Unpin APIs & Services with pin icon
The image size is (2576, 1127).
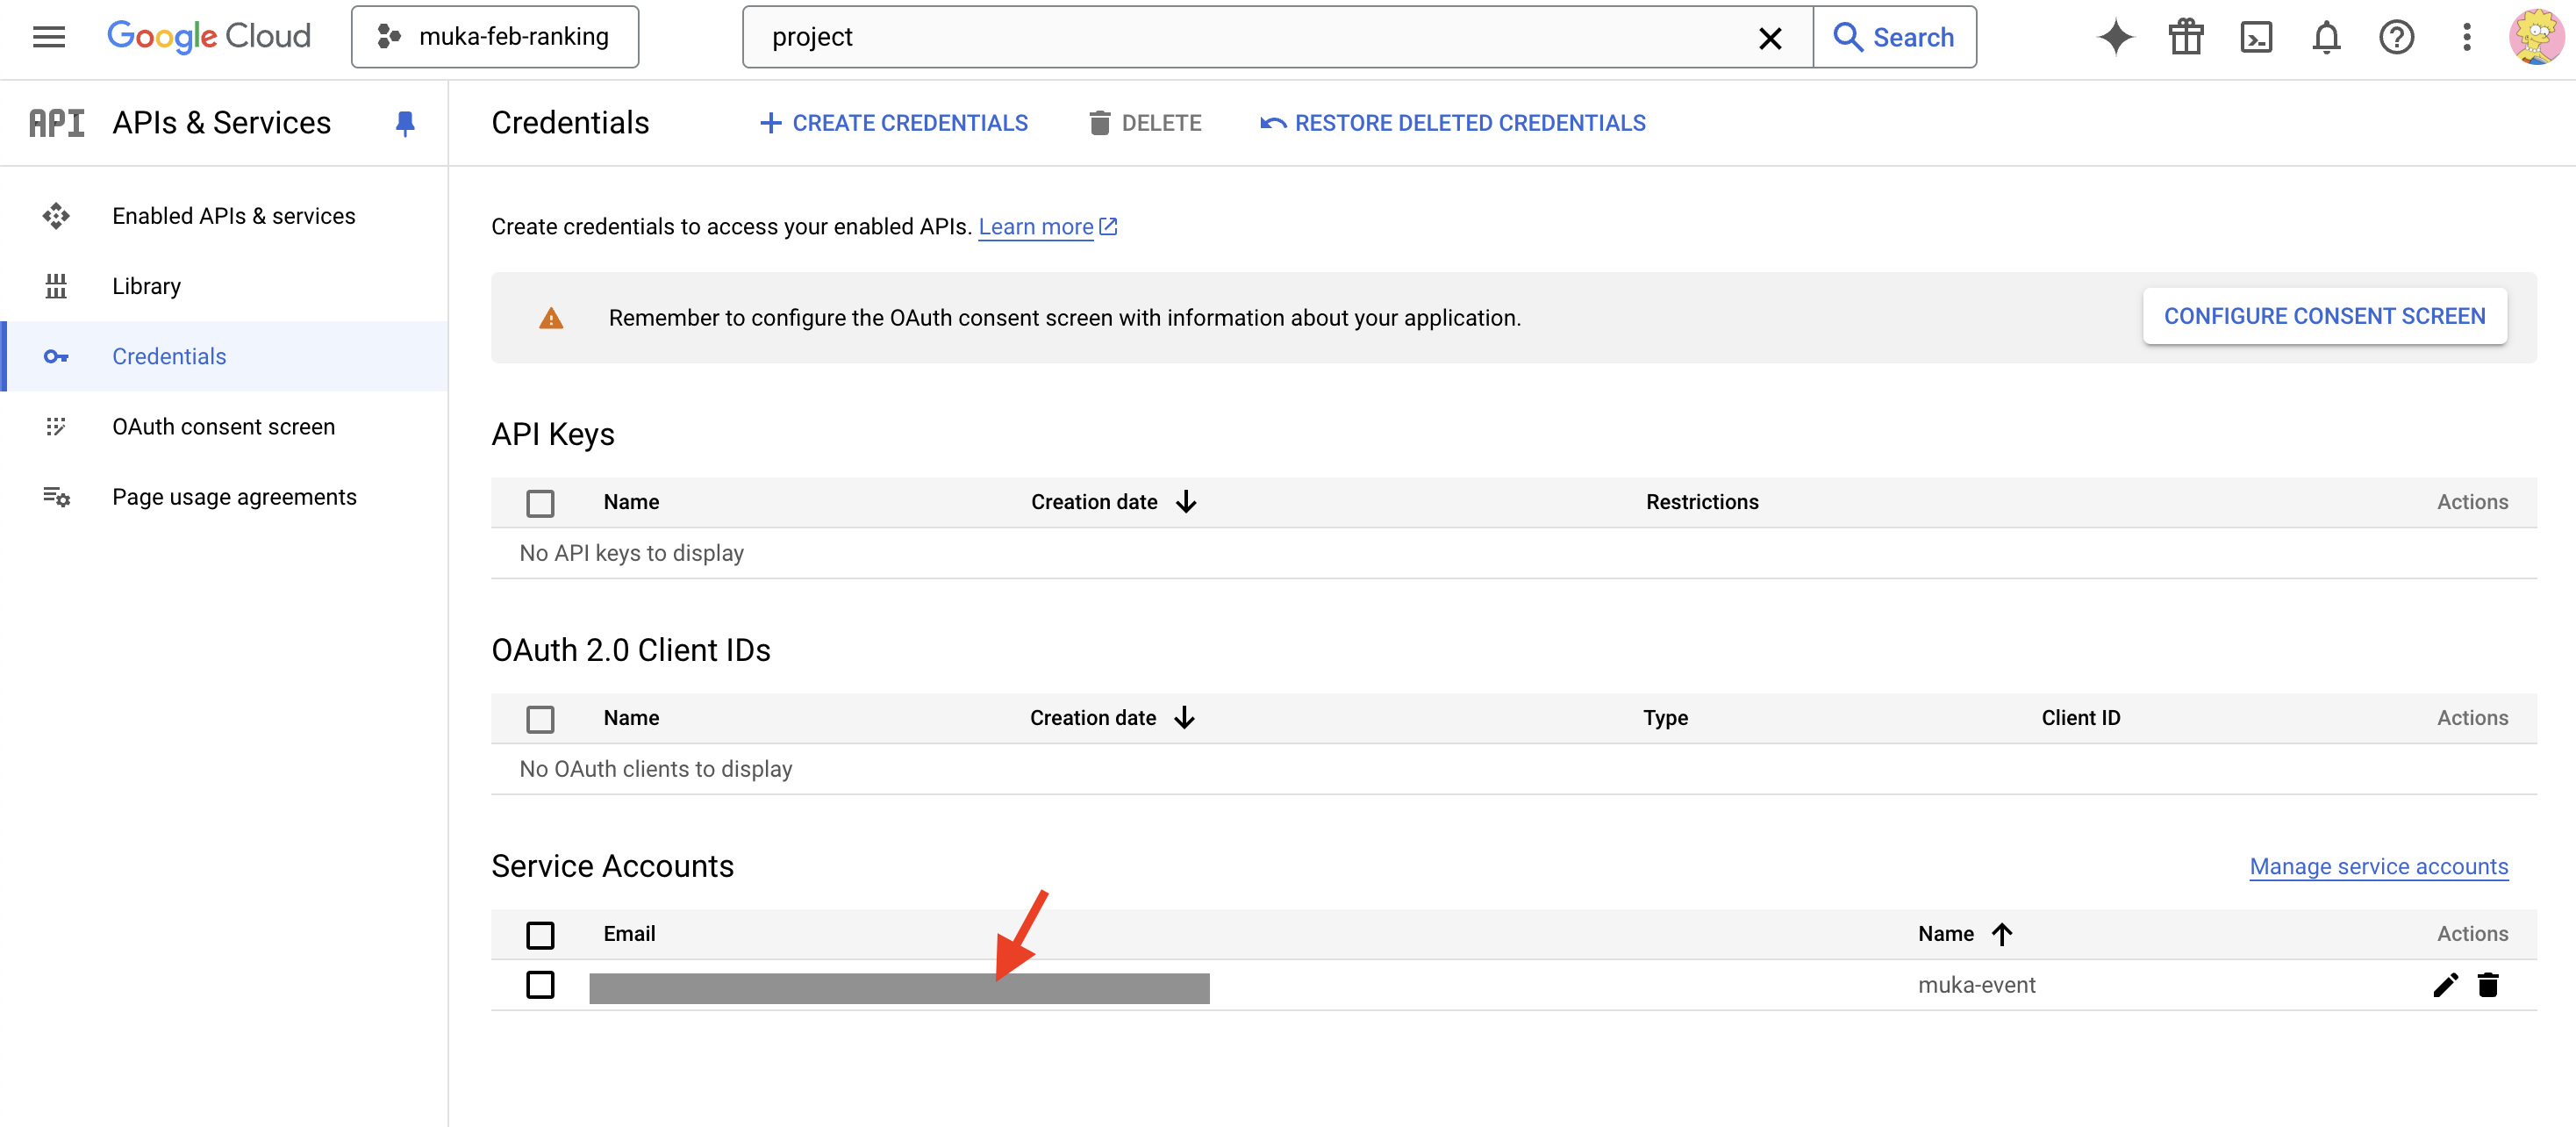(405, 123)
